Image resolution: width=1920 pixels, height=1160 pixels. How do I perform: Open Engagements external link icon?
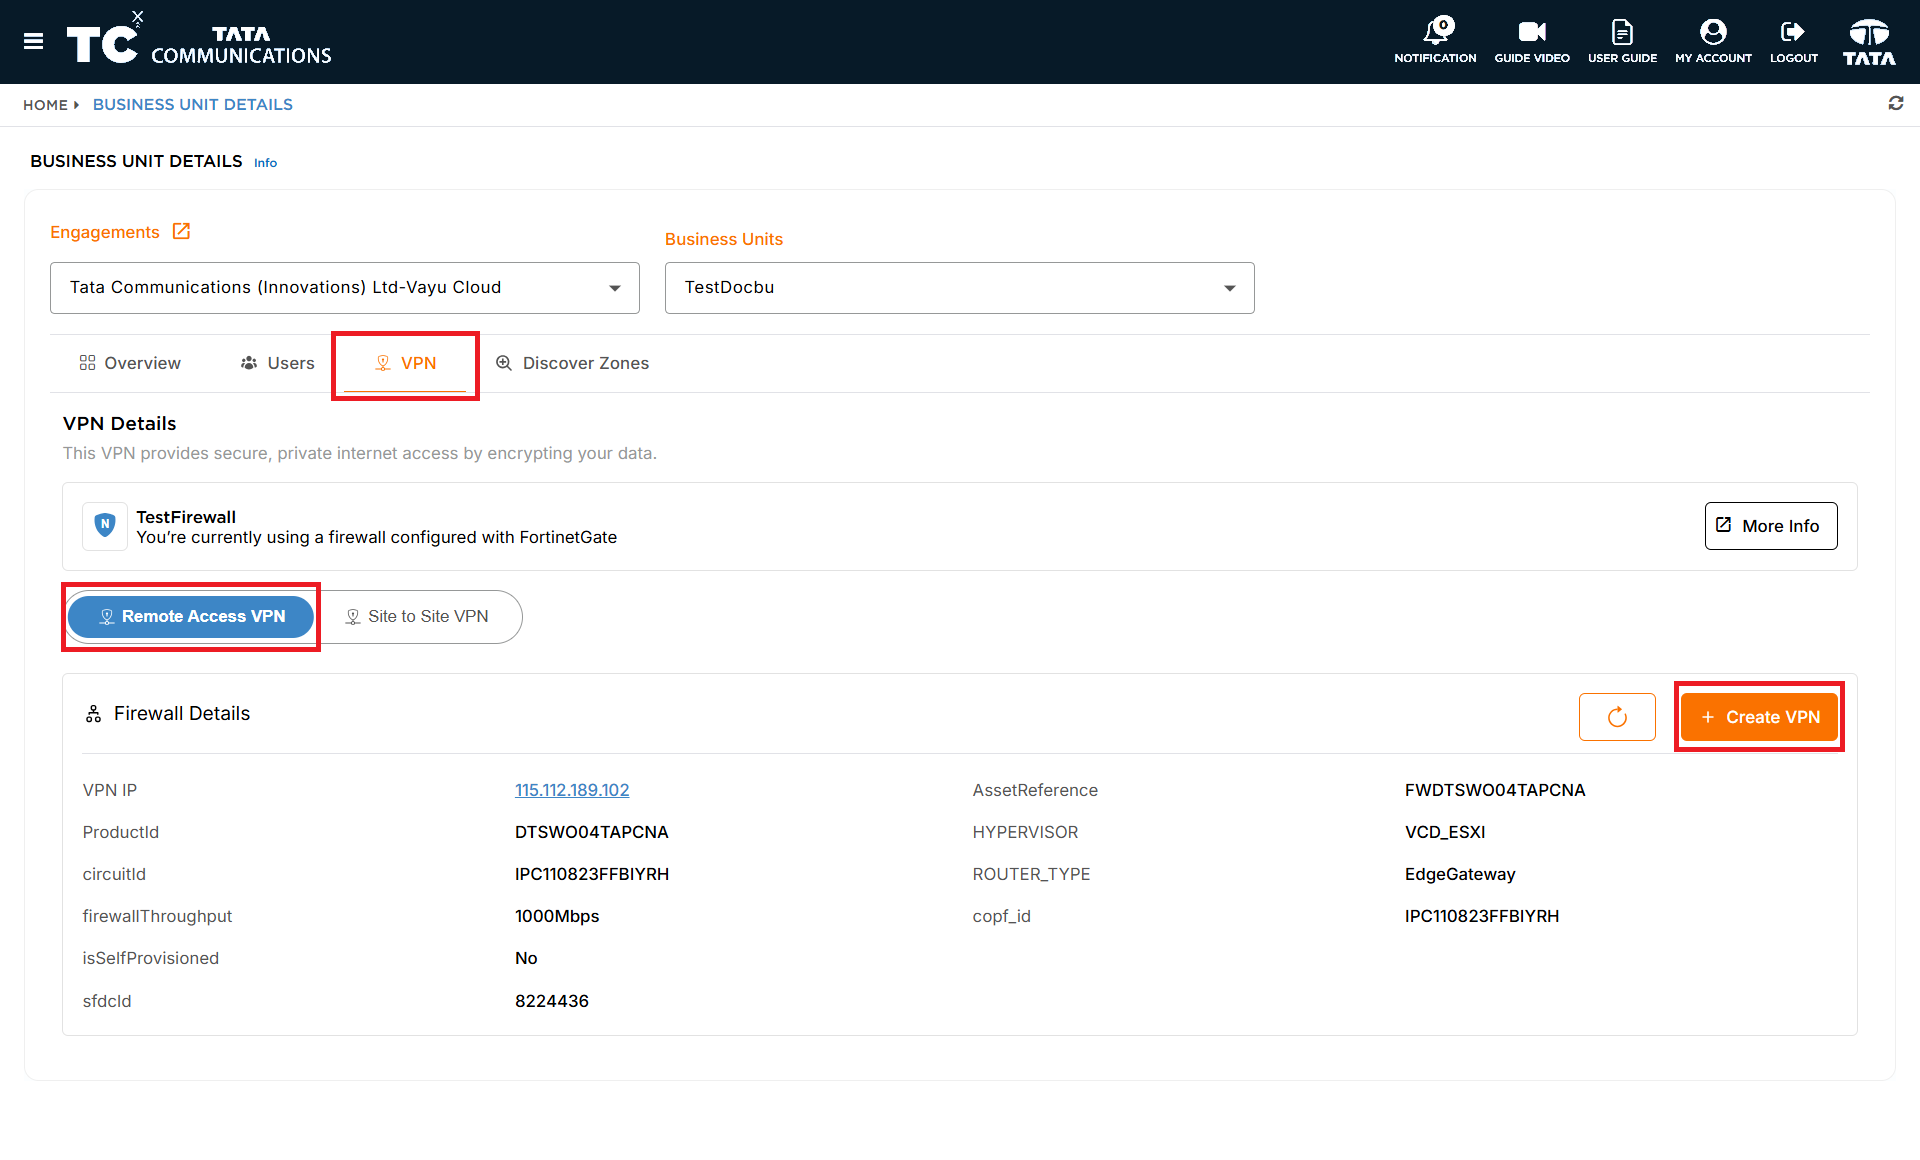pyautogui.click(x=181, y=231)
